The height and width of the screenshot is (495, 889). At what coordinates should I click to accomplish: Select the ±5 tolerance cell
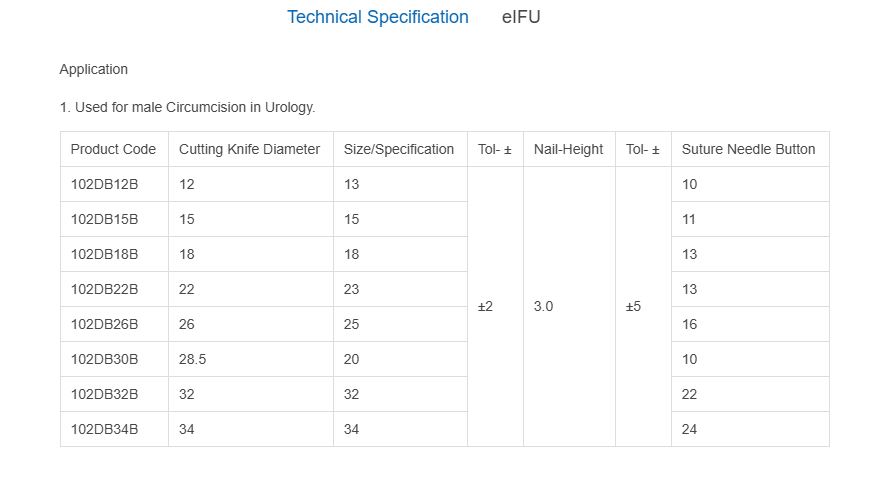[633, 307]
